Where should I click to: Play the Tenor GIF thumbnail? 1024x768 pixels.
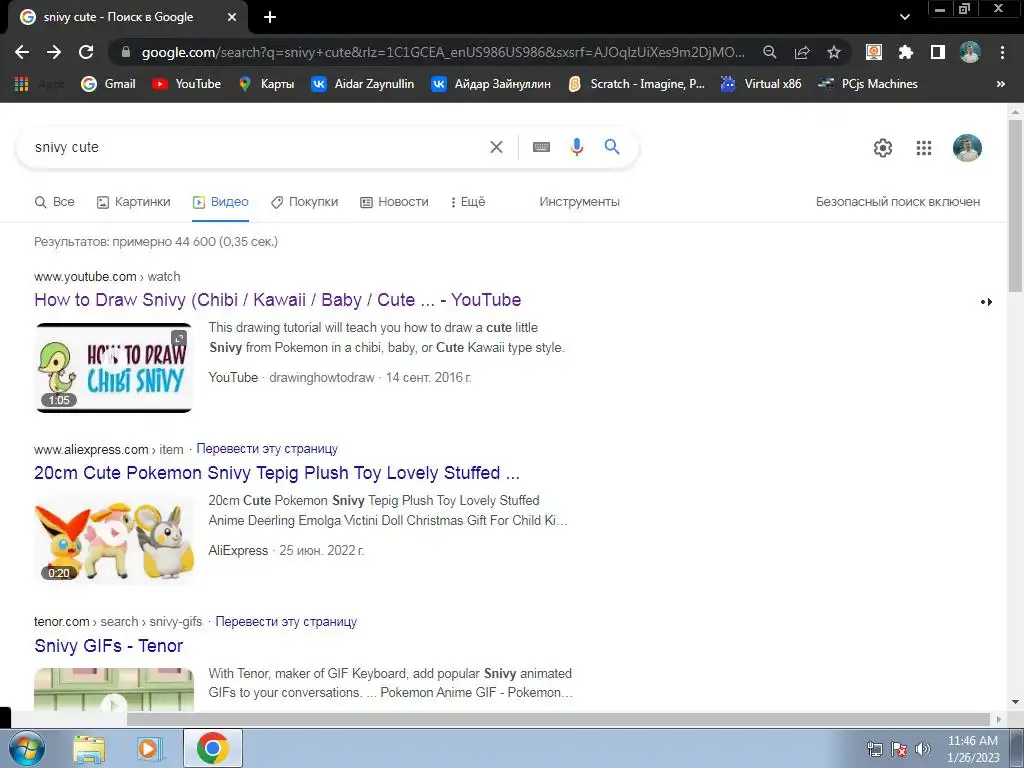pyautogui.click(x=114, y=690)
